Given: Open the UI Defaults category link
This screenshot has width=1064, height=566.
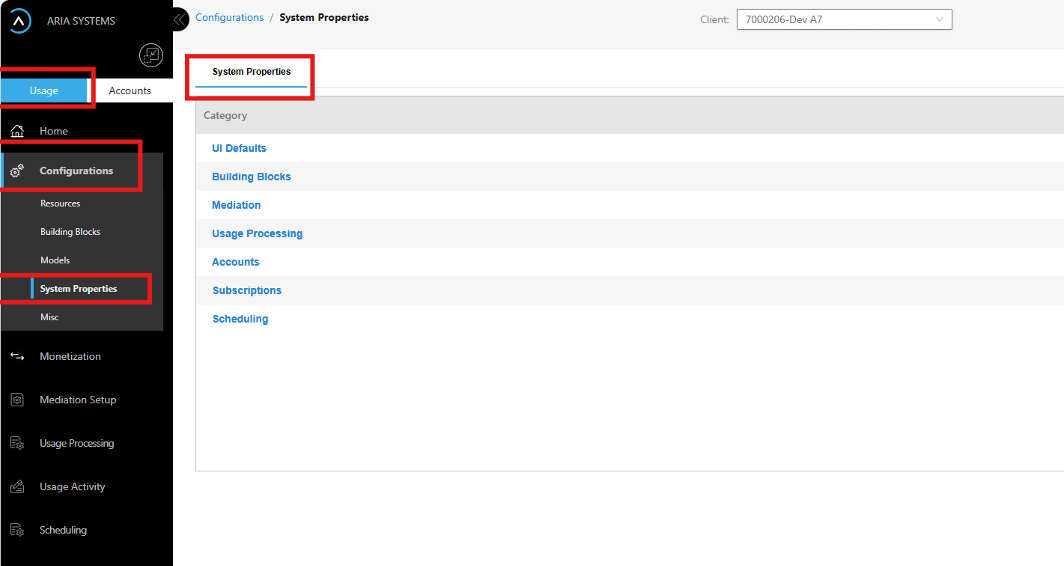Looking at the screenshot, I should coord(239,148).
